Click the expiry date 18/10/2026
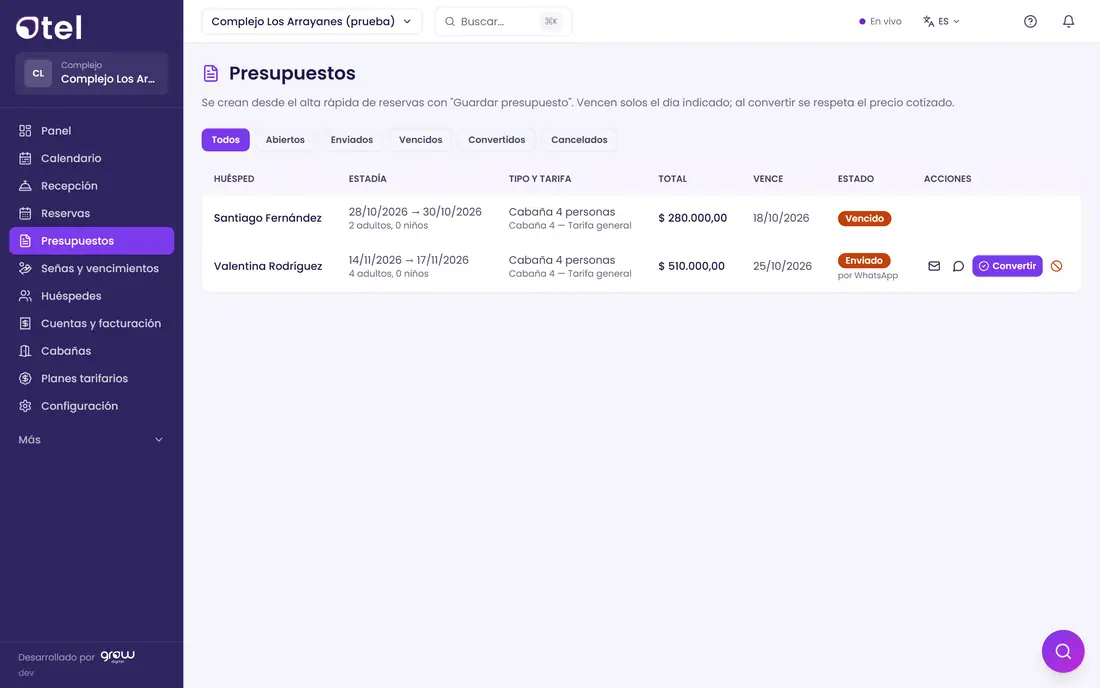The width and height of the screenshot is (1100, 688). tap(781, 218)
